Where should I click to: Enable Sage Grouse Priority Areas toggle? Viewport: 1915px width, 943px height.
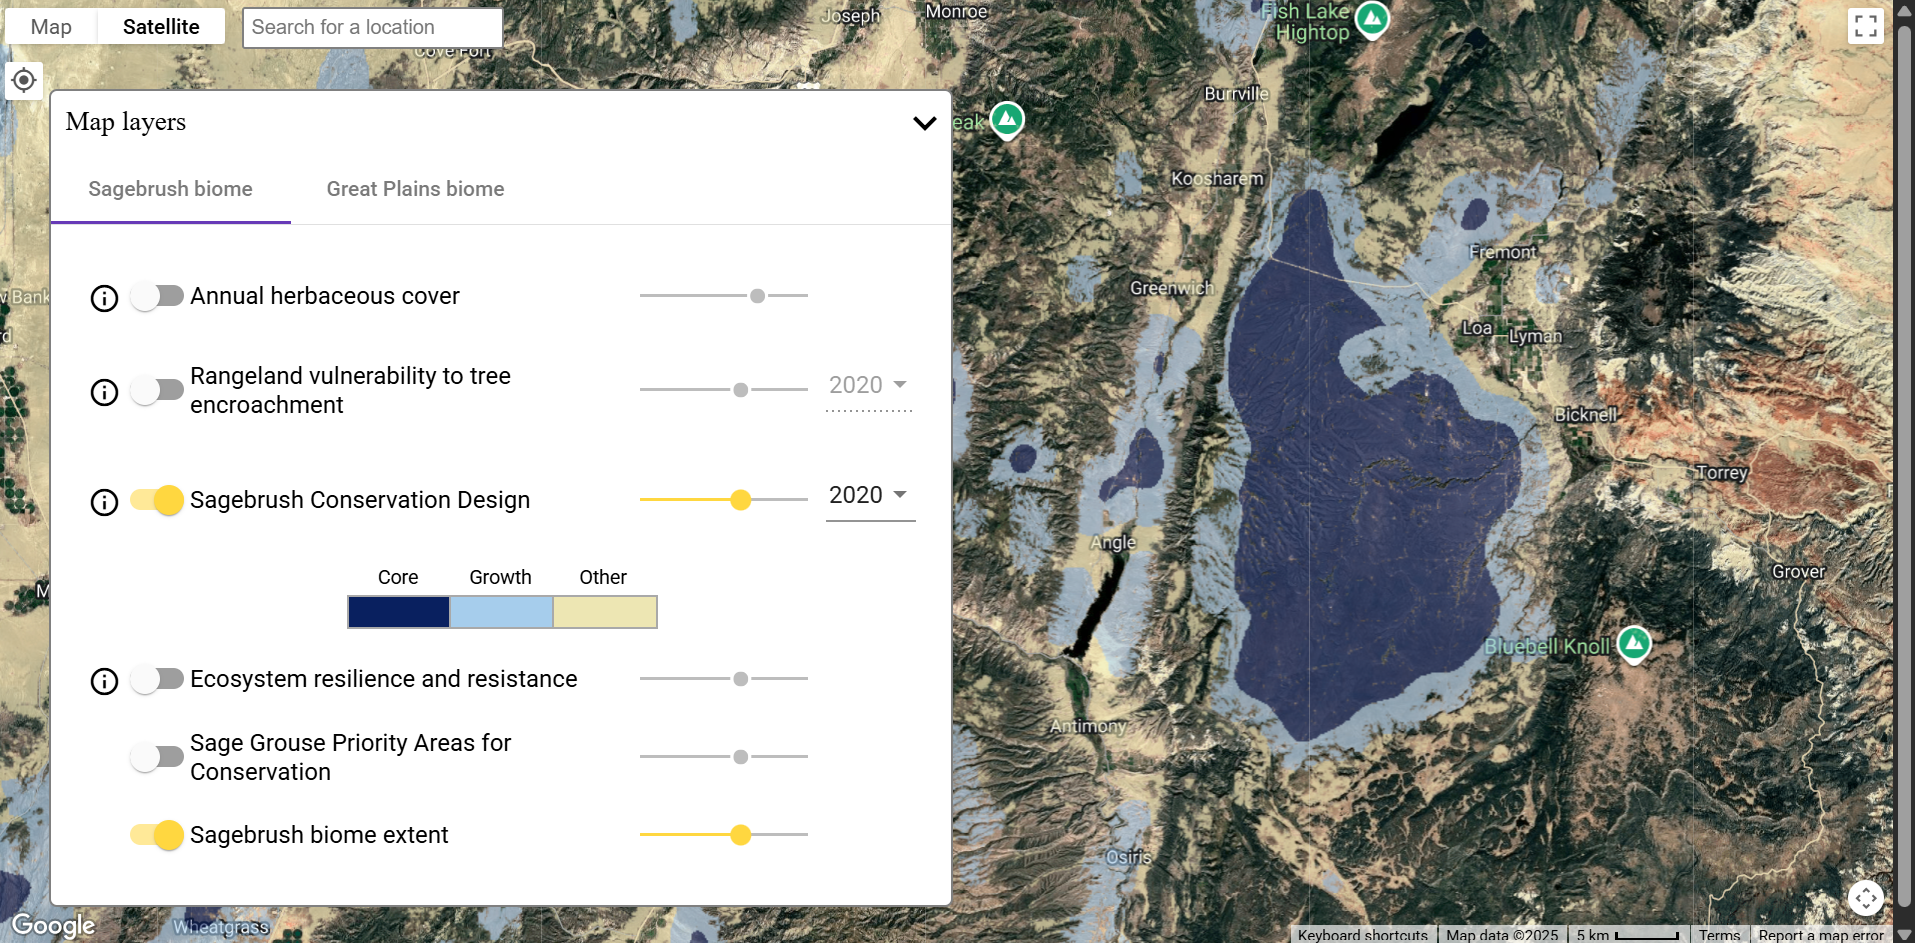[157, 757]
